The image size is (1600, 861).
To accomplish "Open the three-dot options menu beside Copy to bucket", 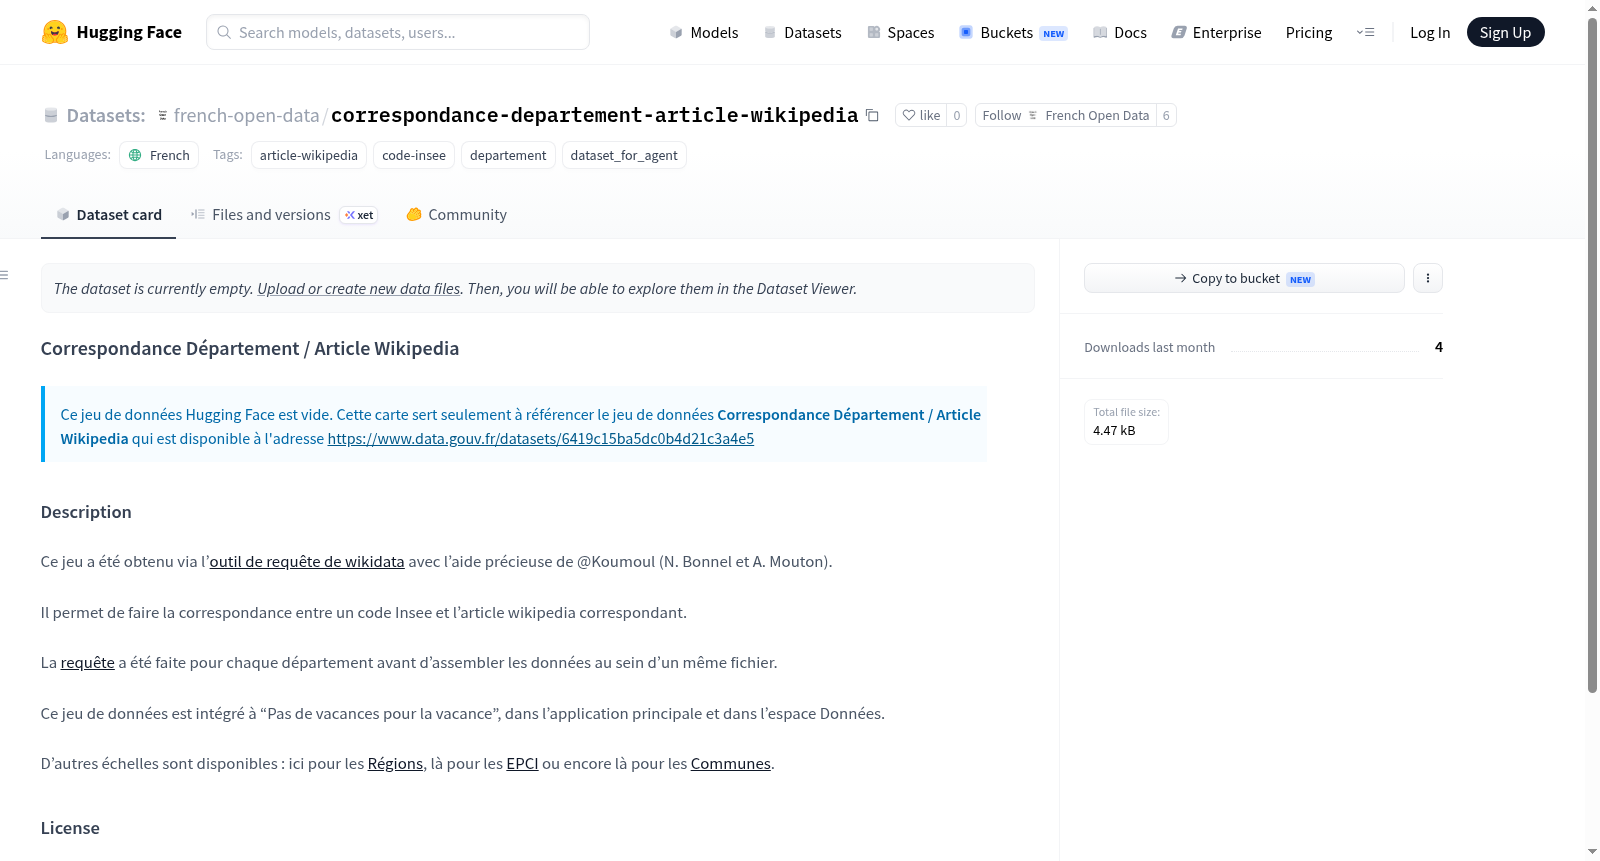I will pyautogui.click(x=1428, y=278).
